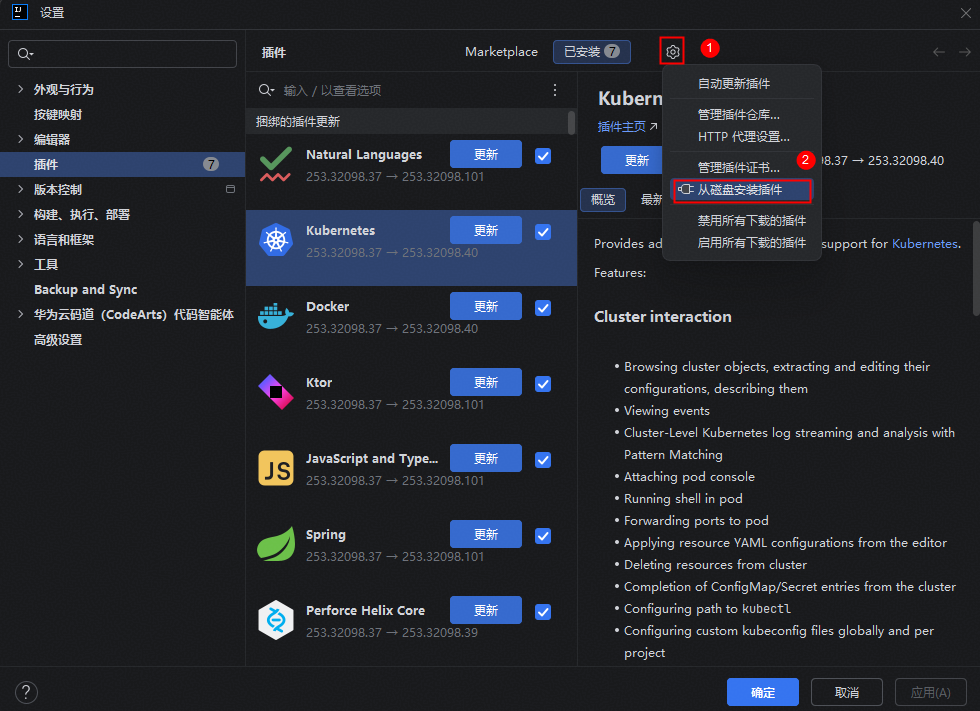Click 更新 button for Perforce Helix Core
The height and width of the screenshot is (711, 980).
point(486,610)
